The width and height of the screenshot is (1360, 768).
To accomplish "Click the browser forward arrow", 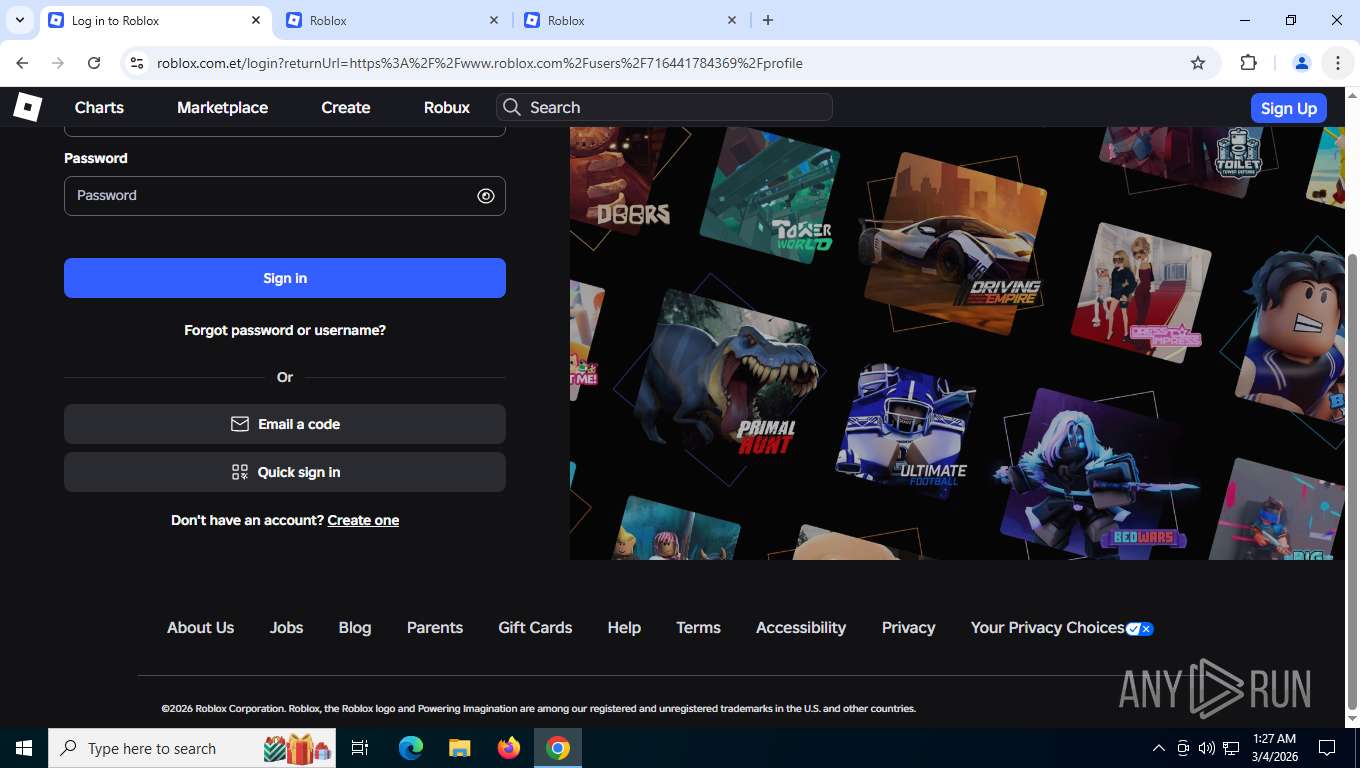I will tap(58, 63).
